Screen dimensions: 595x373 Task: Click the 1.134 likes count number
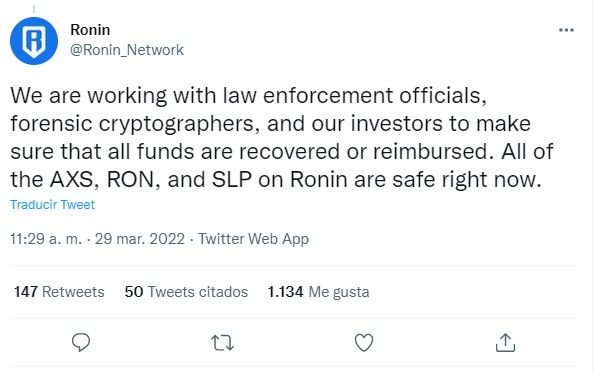pyautogui.click(x=285, y=292)
